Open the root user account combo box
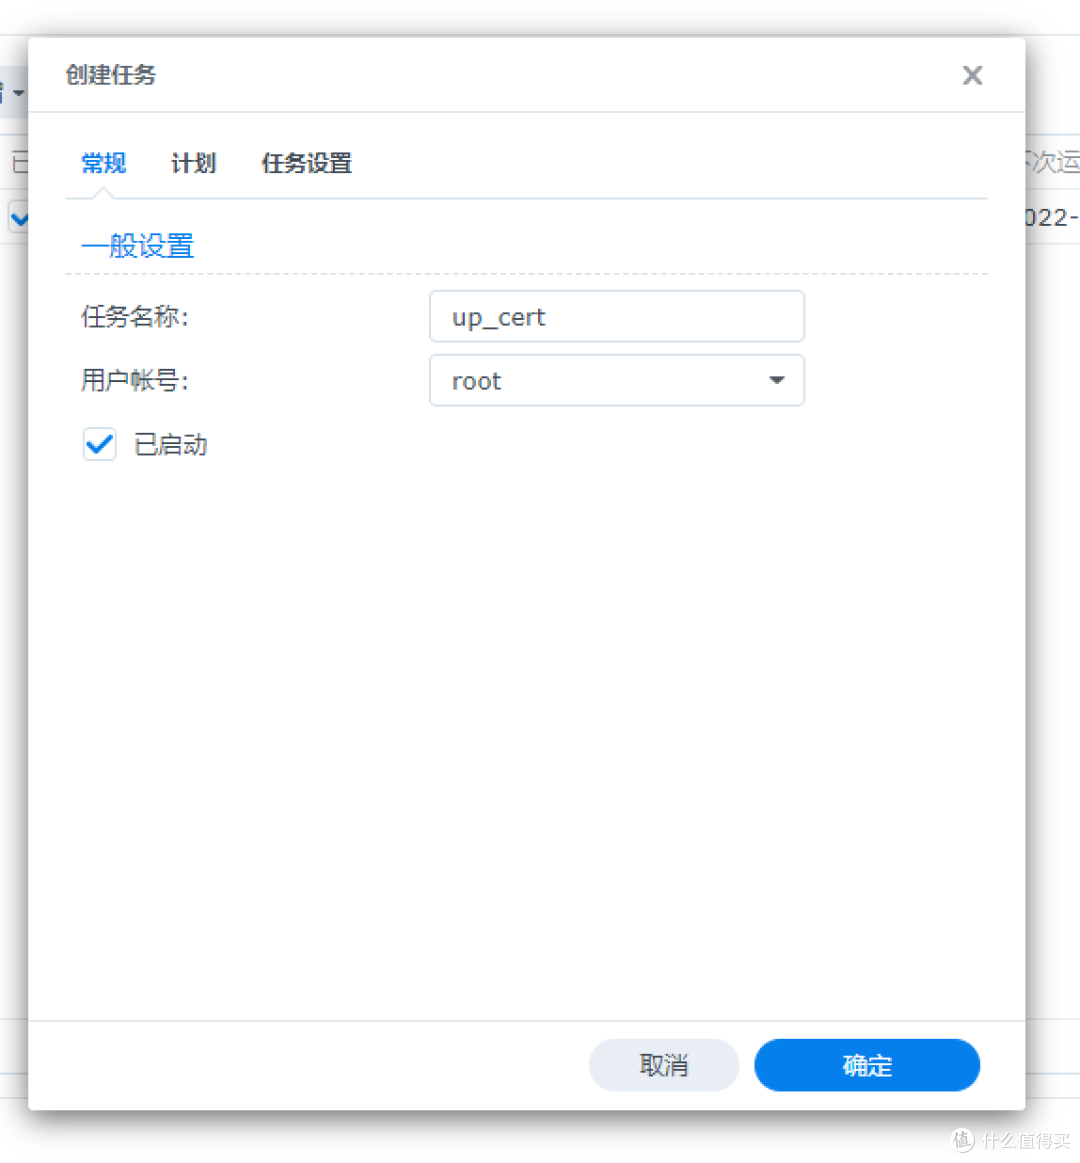Image resolution: width=1080 pixels, height=1163 pixels. [x=600, y=381]
